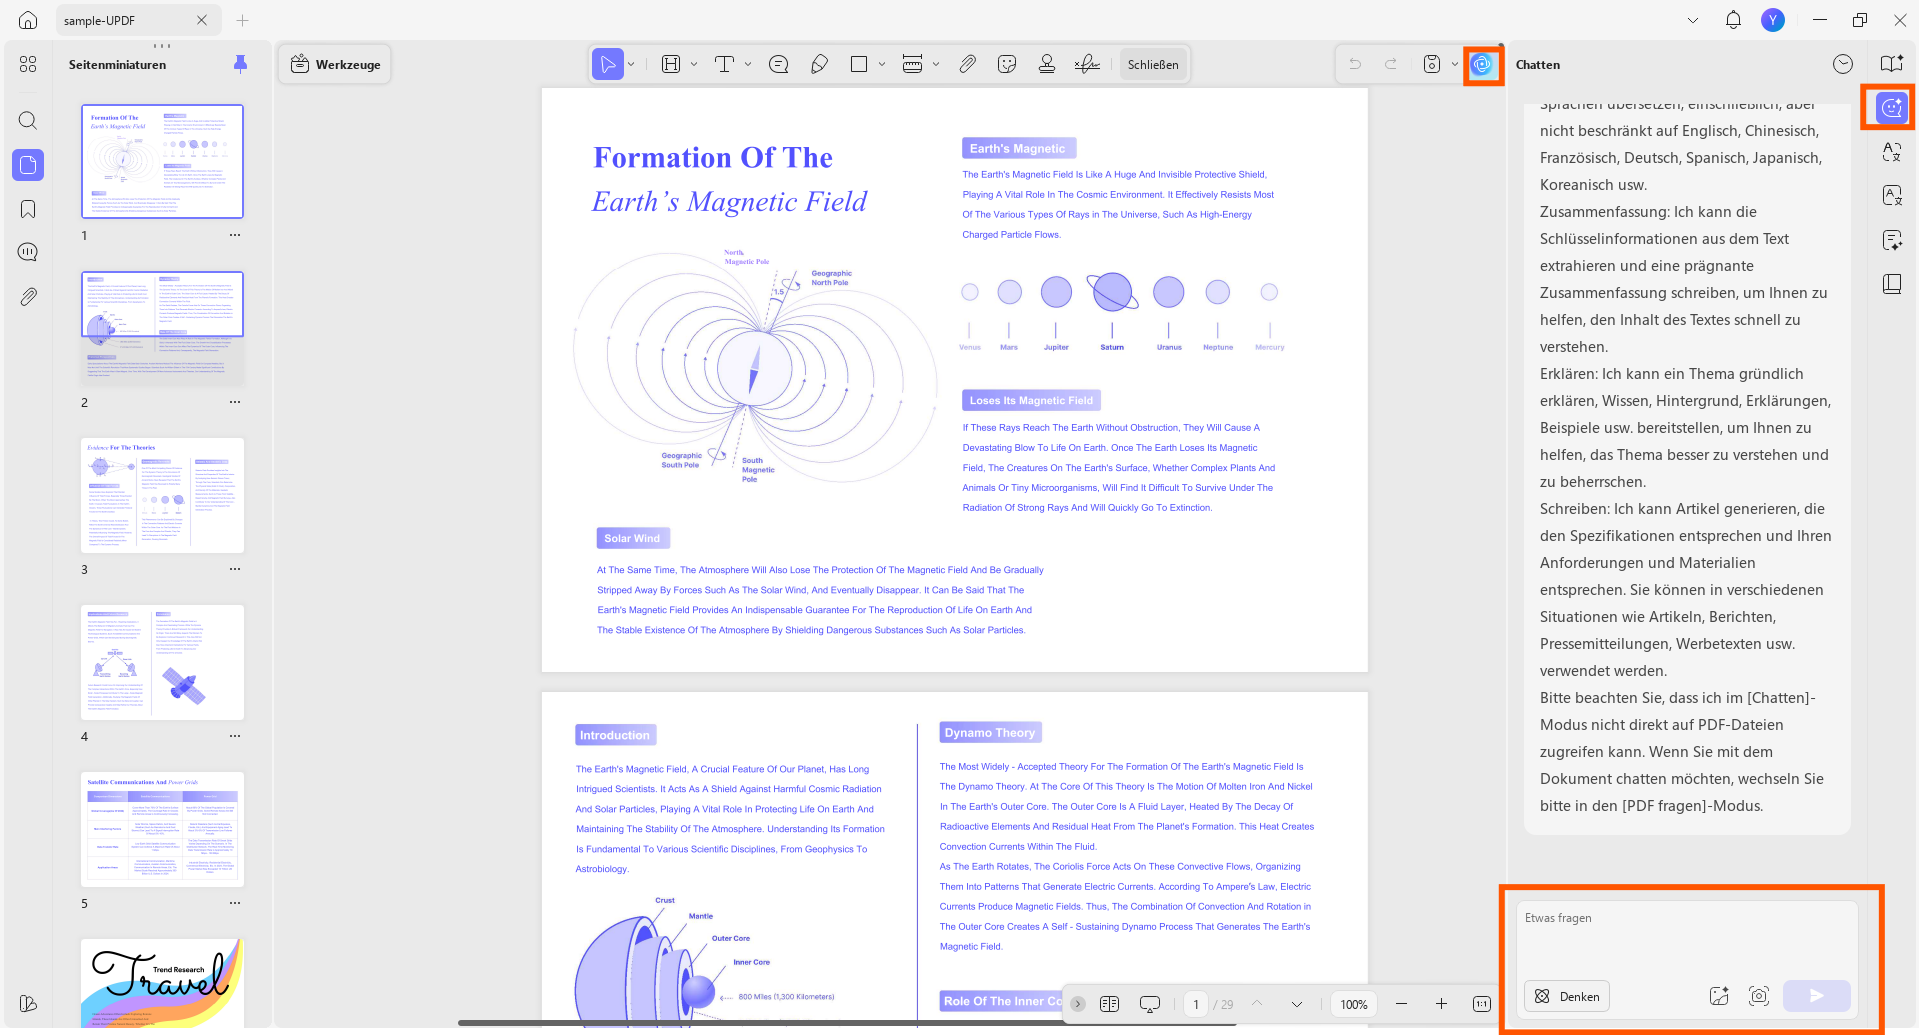This screenshot has width=1919, height=1035.
Task: Open the sticker tool
Action: (x=1007, y=64)
